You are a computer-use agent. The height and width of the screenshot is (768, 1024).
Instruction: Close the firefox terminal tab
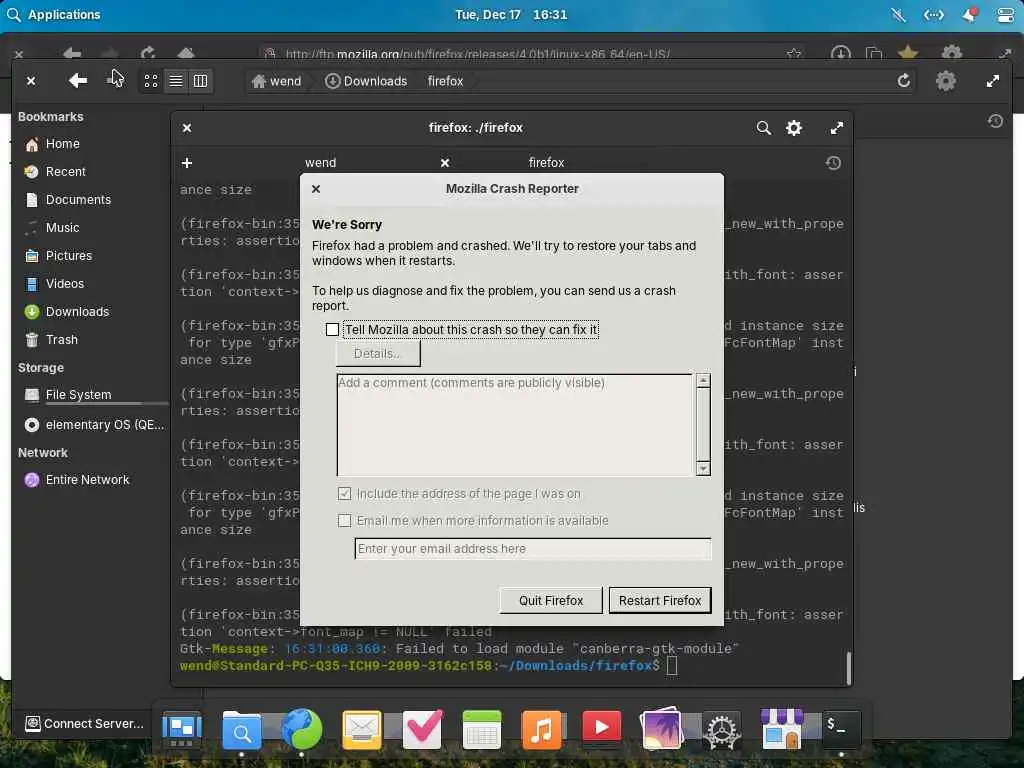pyautogui.click(x=445, y=163)
